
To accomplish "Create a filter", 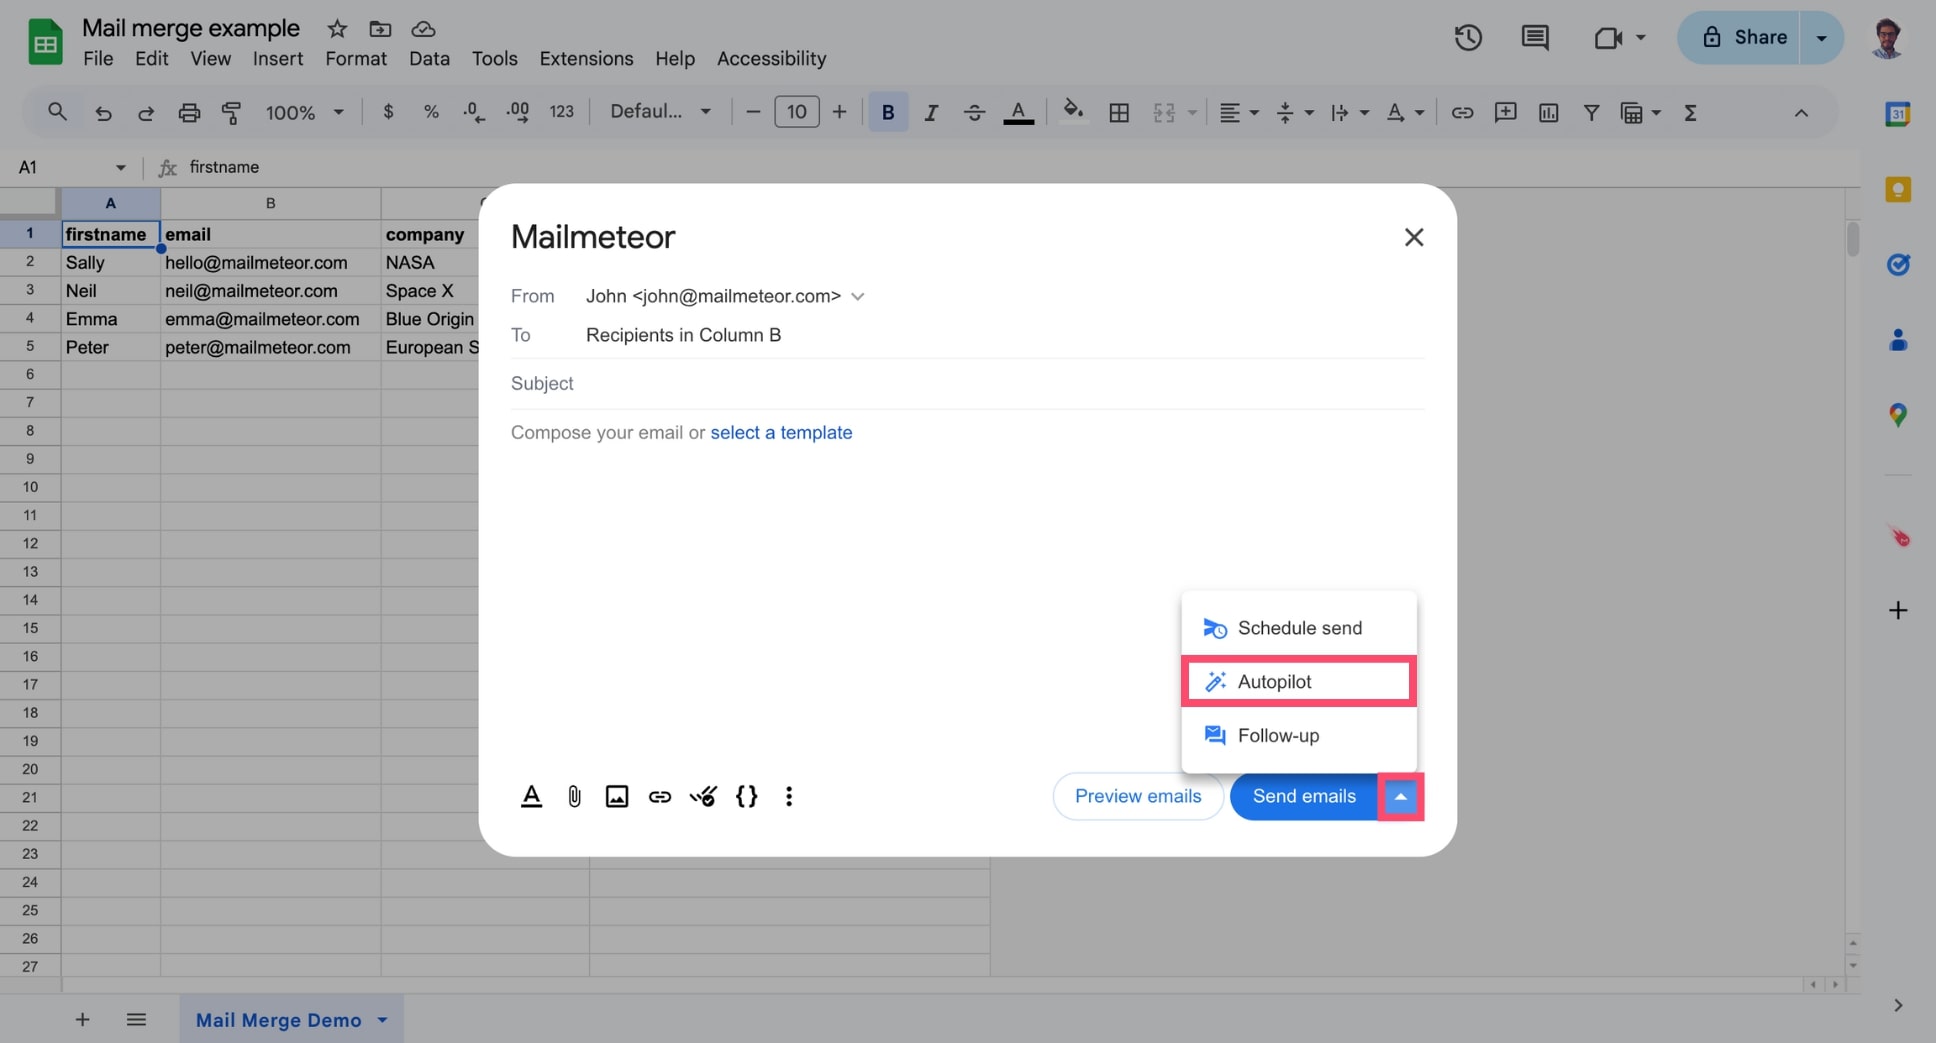I will (1591, 113).
